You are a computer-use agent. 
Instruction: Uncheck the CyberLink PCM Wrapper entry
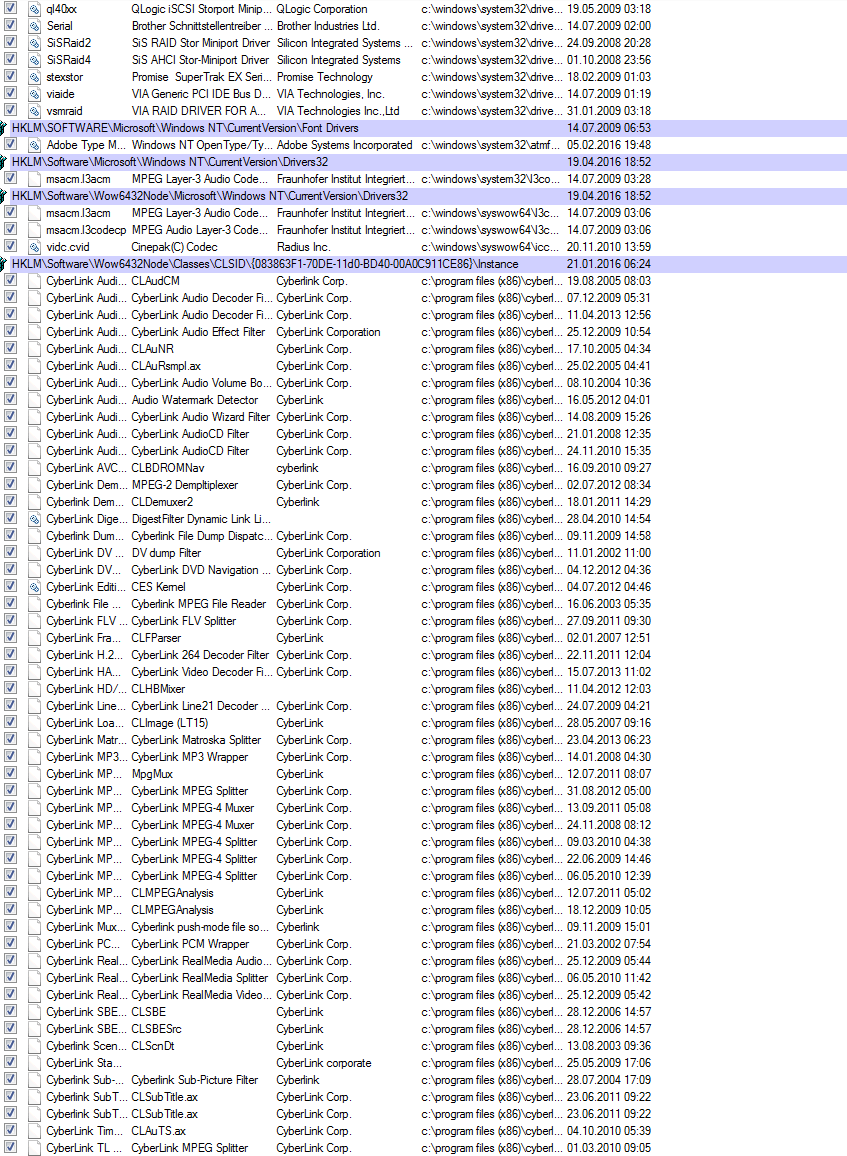pos(10,943)
